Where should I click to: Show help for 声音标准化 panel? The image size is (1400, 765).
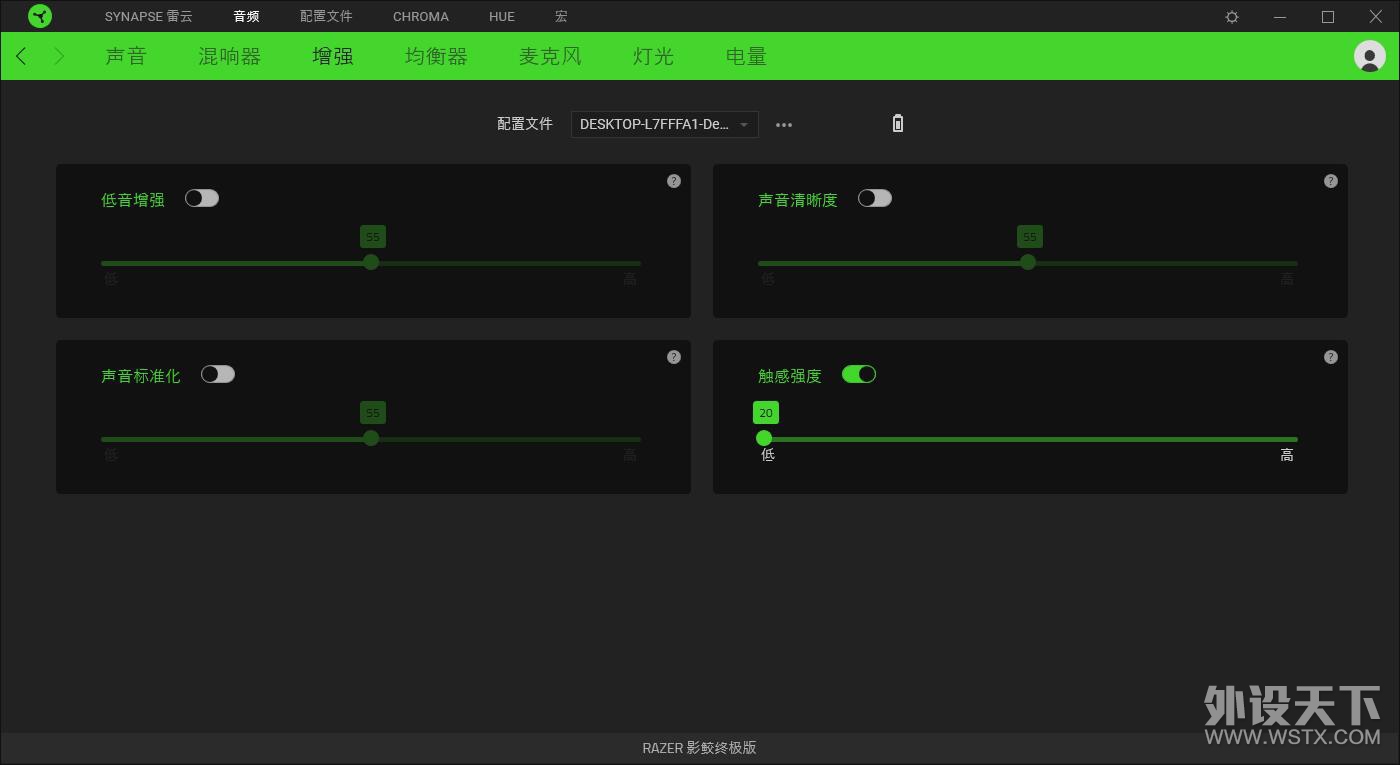click(674, 357)
